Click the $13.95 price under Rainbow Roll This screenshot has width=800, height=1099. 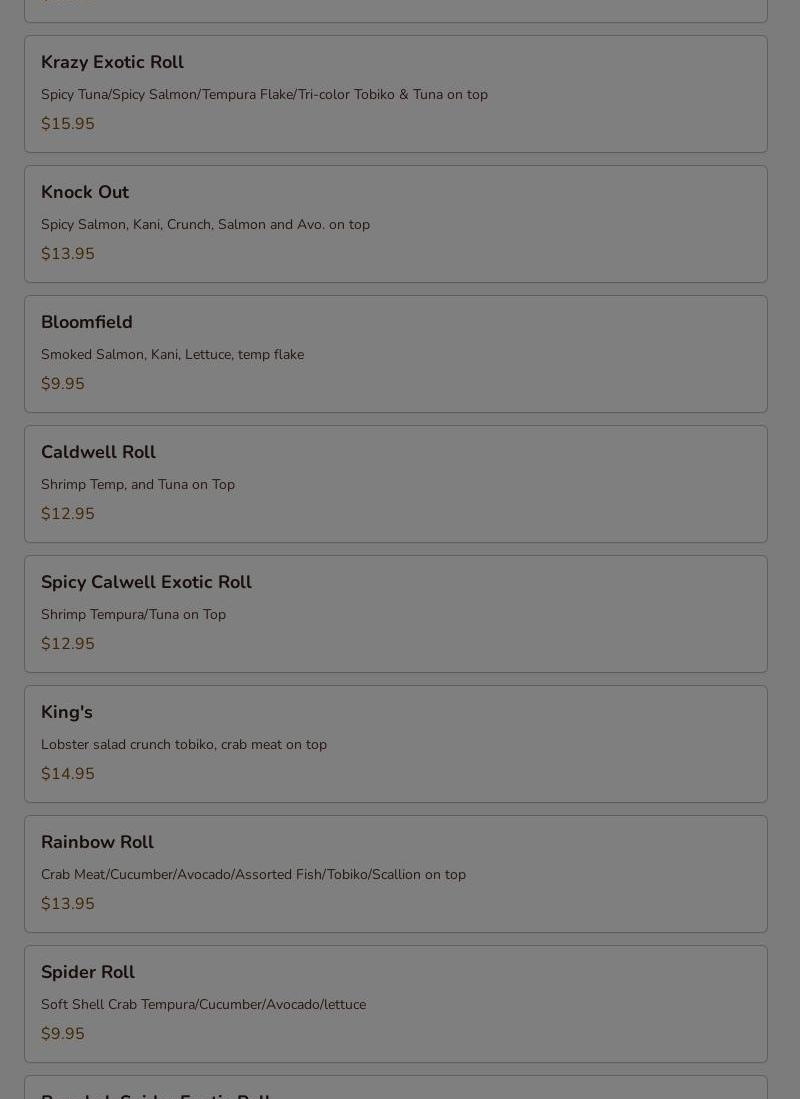tap(68, 904)
